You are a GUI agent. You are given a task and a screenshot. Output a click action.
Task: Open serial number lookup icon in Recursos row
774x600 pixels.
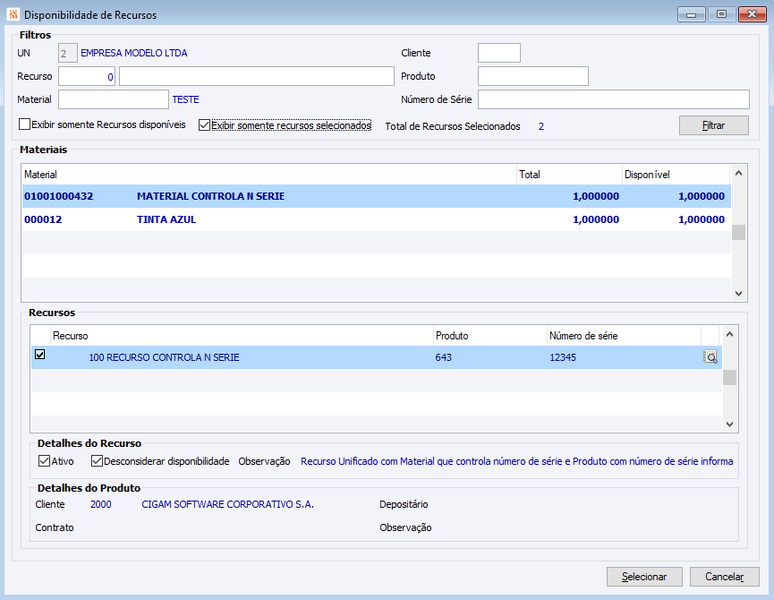pos(710,357)
